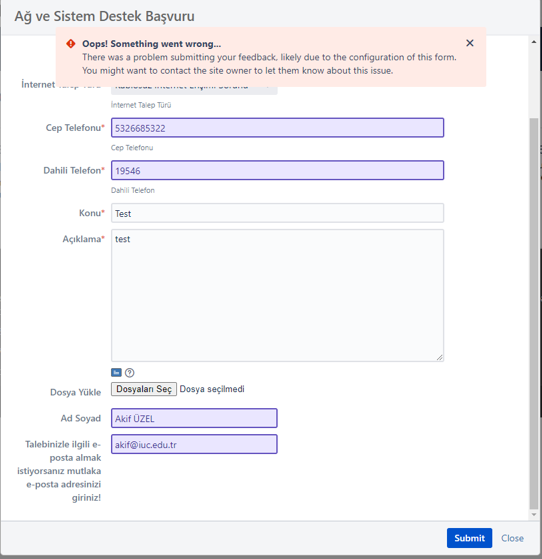The image size is (542, 559).
Task: Click the Dosyaları Seç file button
Action: [144, 389]
